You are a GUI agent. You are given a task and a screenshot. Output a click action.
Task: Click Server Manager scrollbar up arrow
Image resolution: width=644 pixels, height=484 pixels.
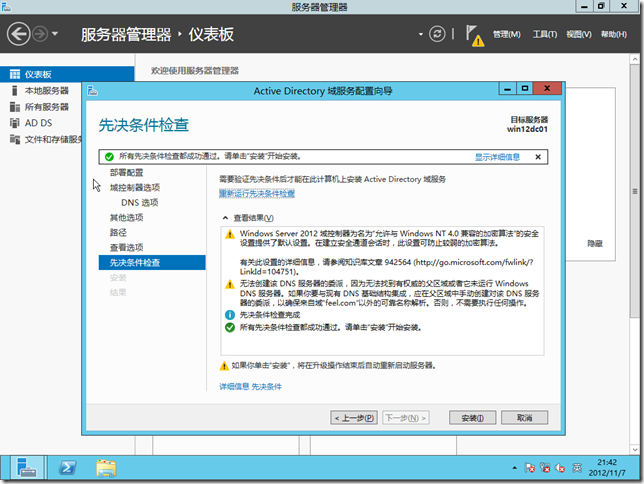tap(635, 59)
